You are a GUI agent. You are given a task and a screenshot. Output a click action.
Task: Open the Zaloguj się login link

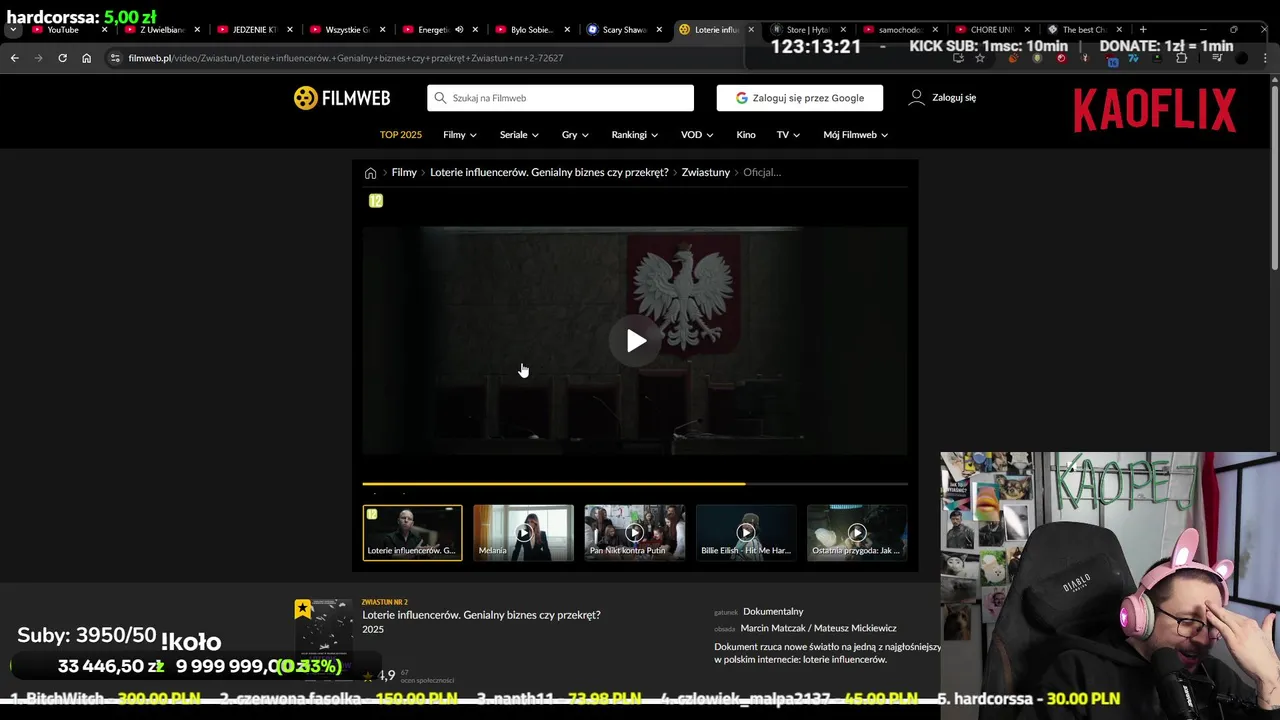pyautogui.click(x=942, y=98)
